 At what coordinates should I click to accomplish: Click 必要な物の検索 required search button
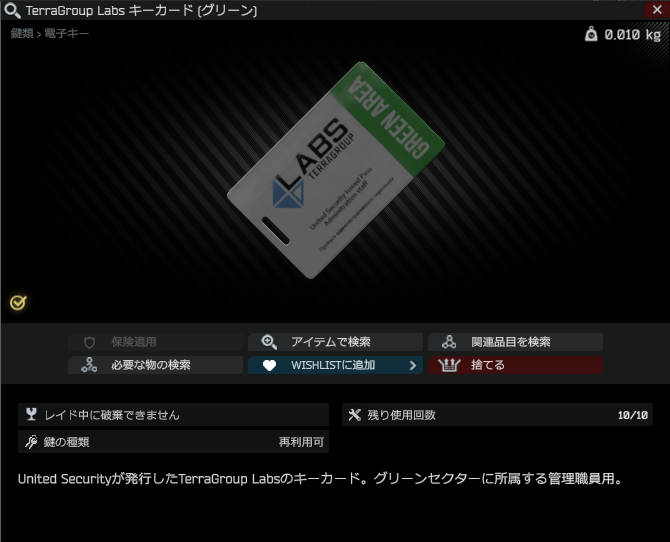[x=156, y=365]
